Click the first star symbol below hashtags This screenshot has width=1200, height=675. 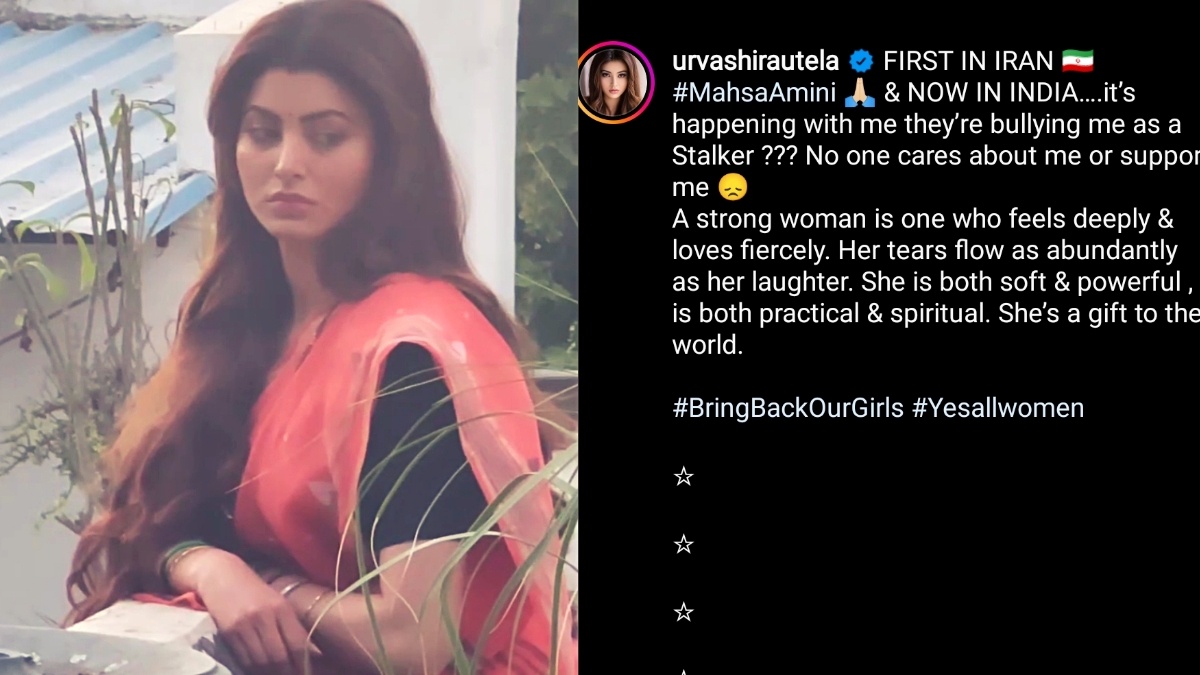point(683,477)
